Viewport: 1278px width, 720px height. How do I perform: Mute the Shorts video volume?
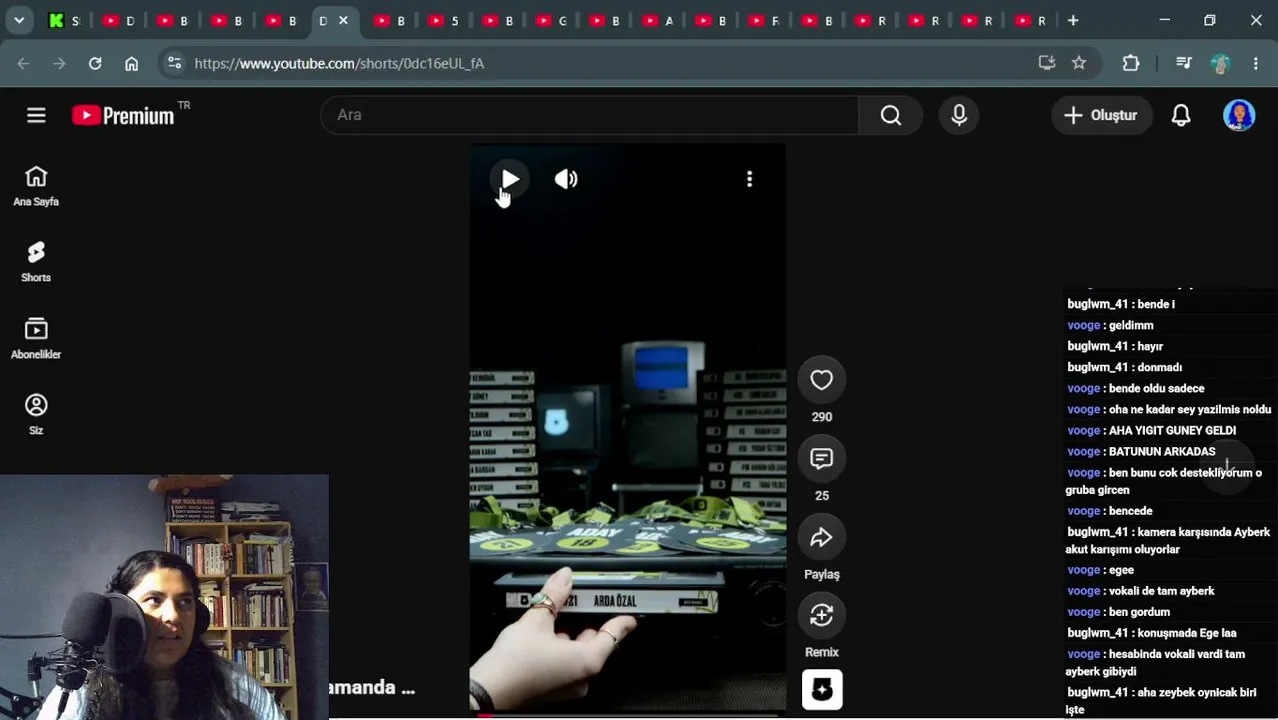coord(566,179)
